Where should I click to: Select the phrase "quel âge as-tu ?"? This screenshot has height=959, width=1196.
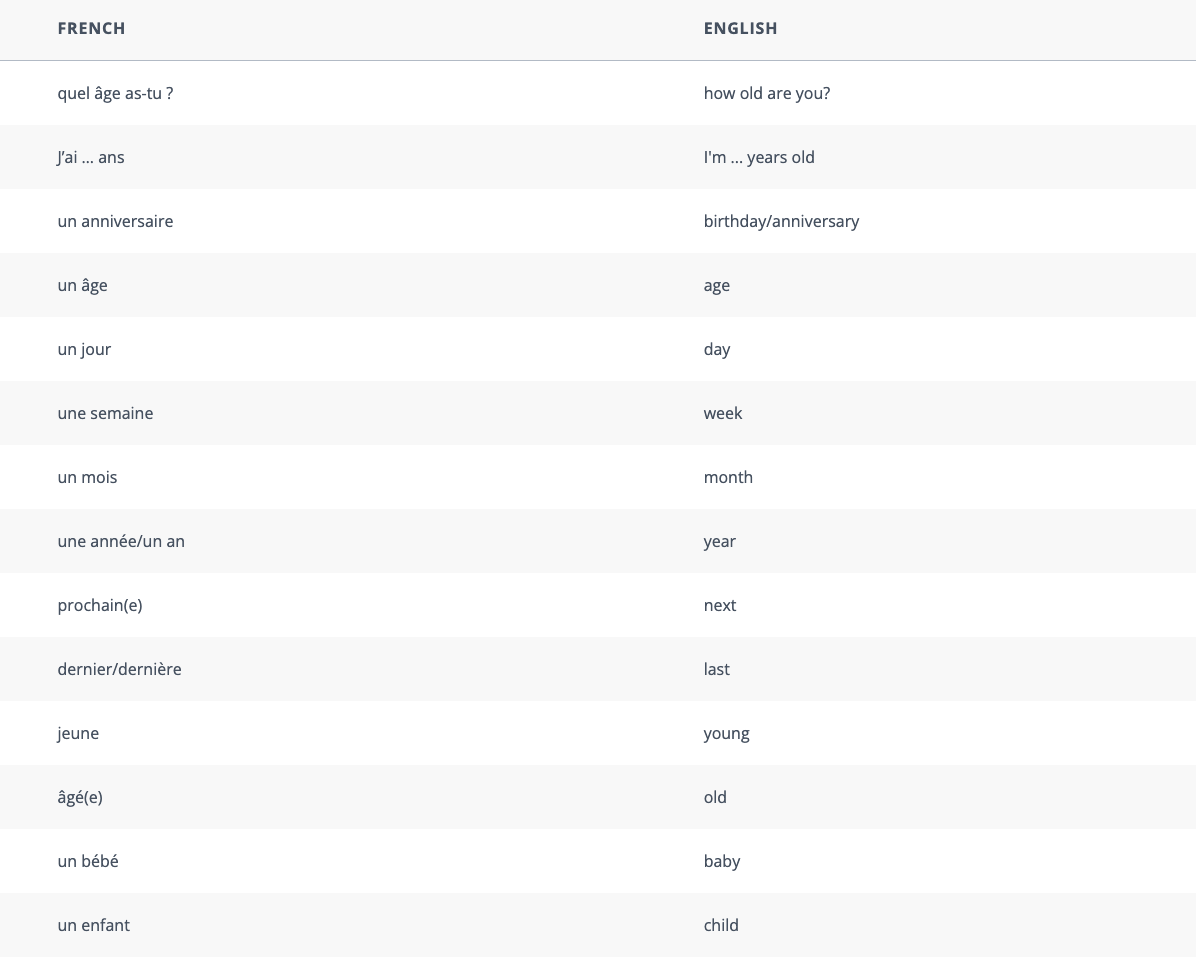(115, 93)
